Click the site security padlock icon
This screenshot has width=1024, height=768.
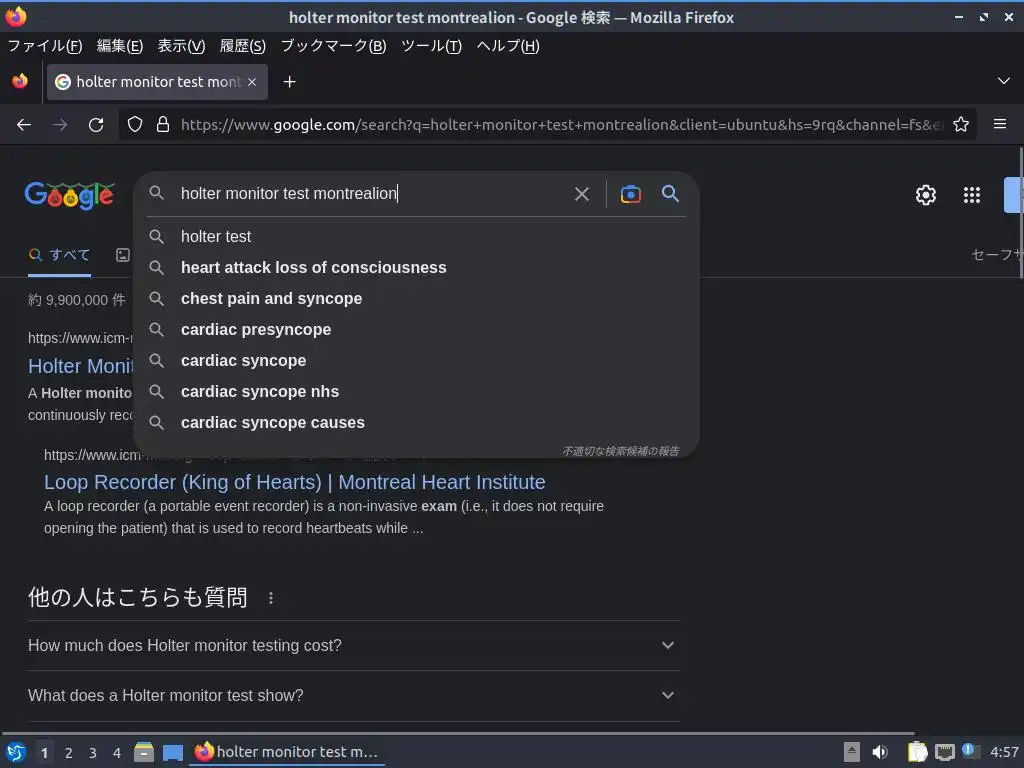tap(163, 124)
